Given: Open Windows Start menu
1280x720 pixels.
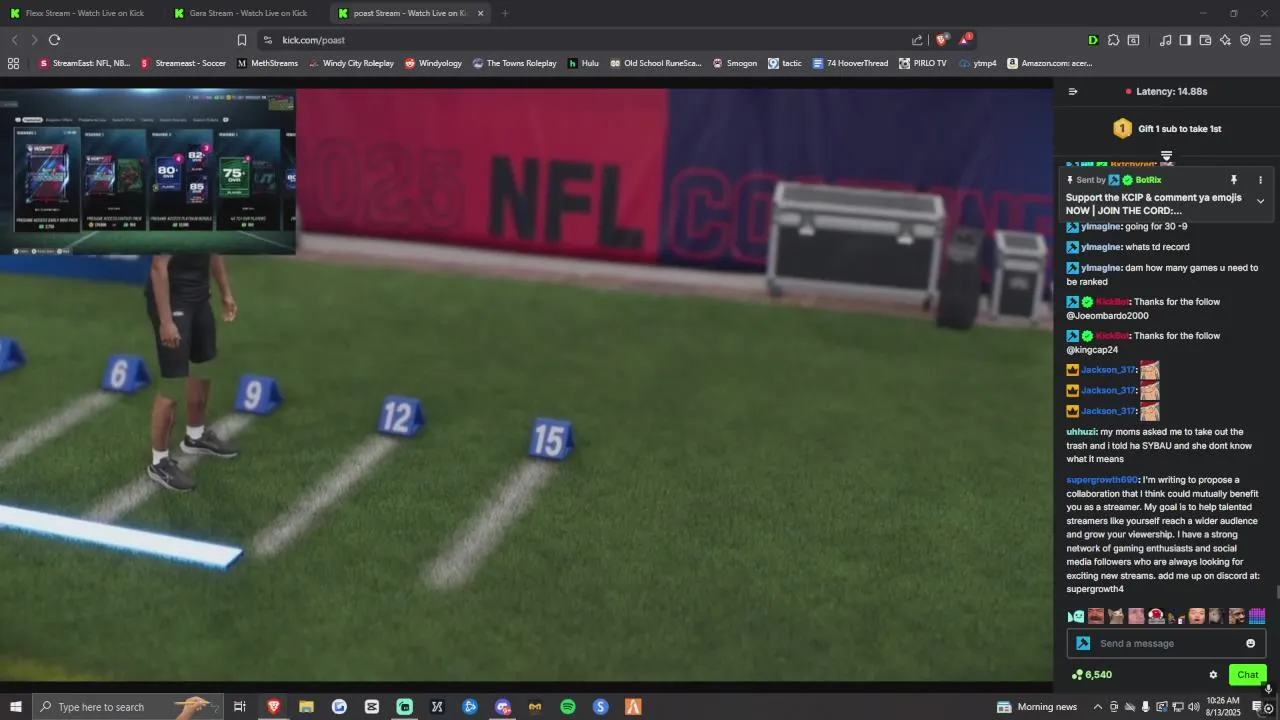Looking at the screenshot, I should point(15,707).
